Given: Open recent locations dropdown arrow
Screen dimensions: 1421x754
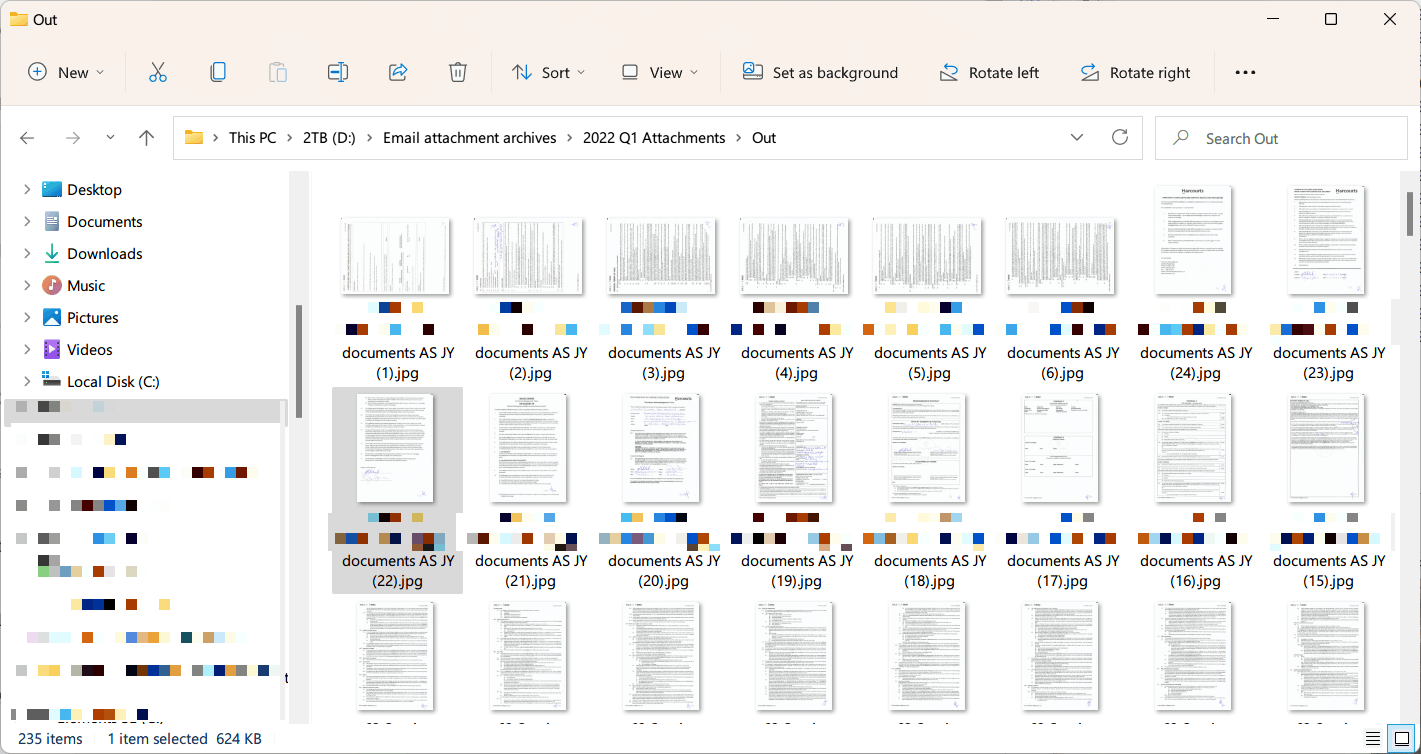Looking at the screenshot, I should tap(110, 138).
